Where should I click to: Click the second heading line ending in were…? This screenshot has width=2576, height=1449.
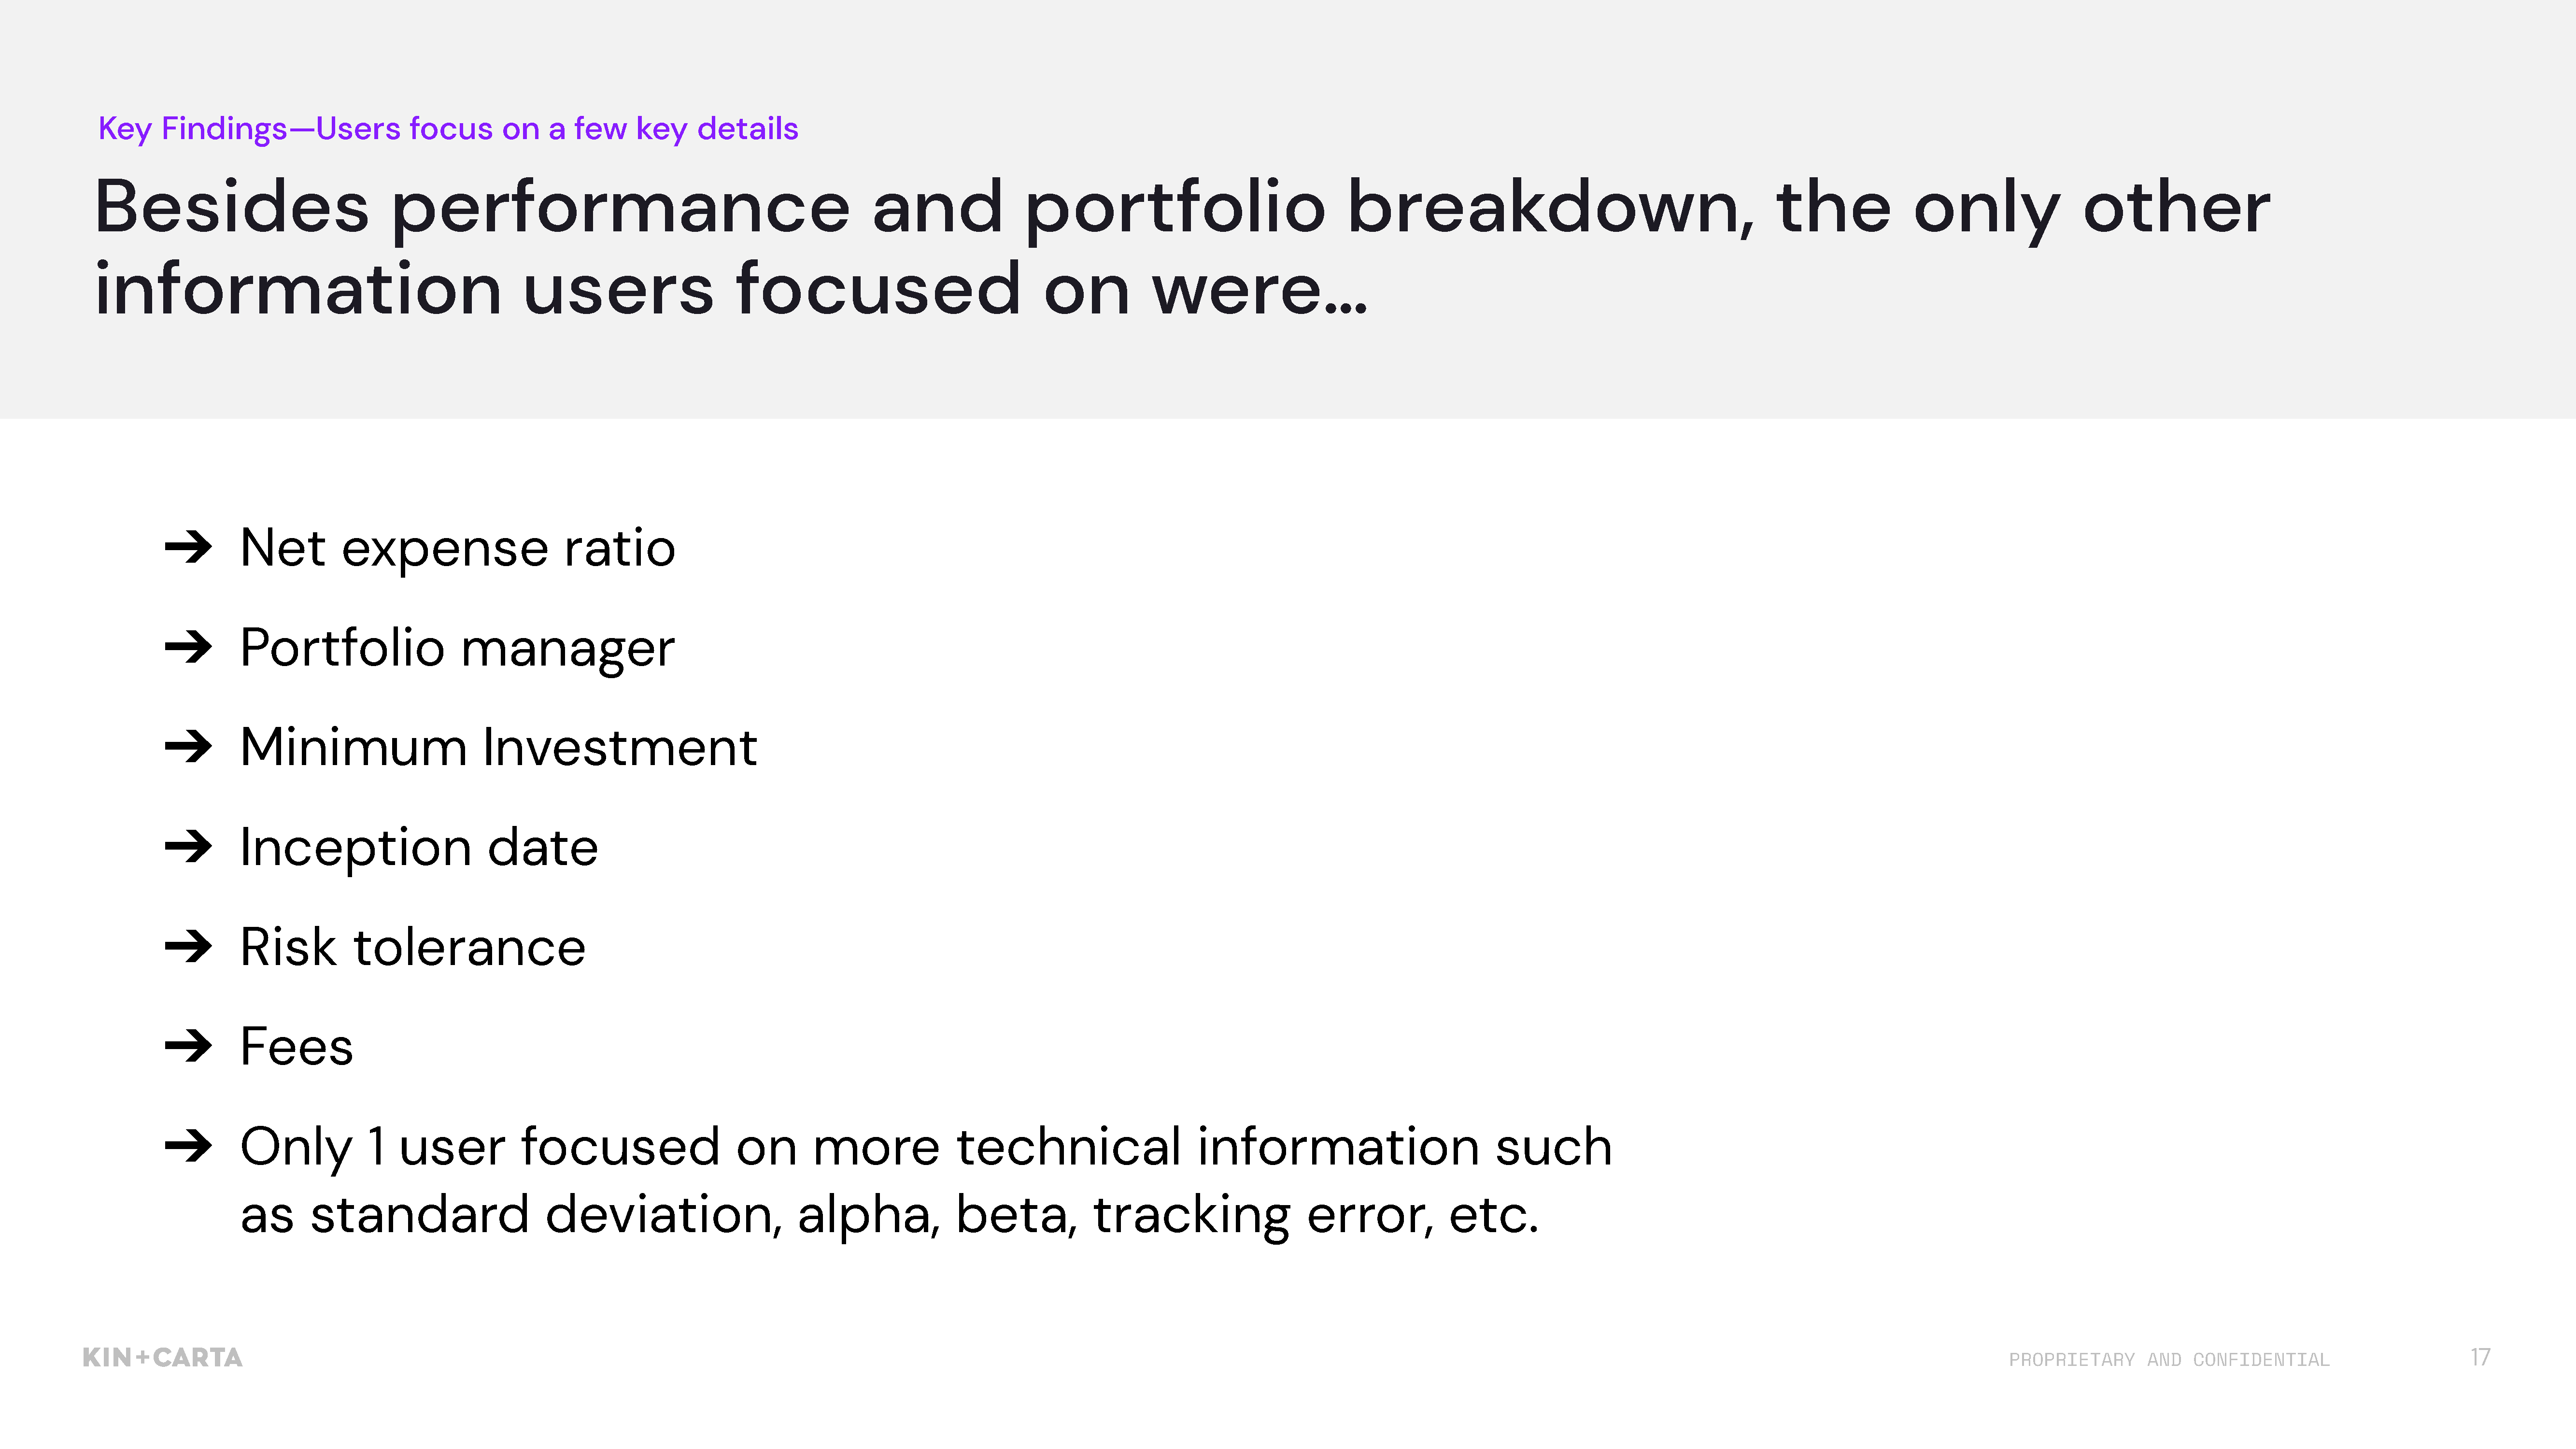[731, 290]
